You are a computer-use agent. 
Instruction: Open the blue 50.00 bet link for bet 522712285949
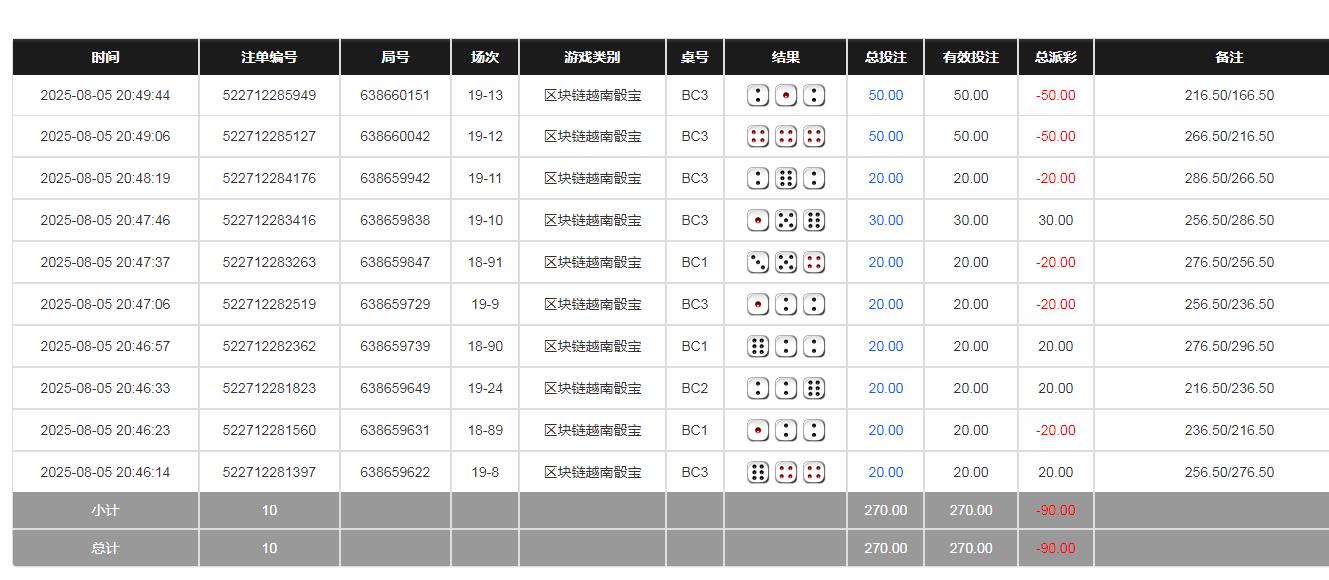pyautogui.click(x=884, y=94)
